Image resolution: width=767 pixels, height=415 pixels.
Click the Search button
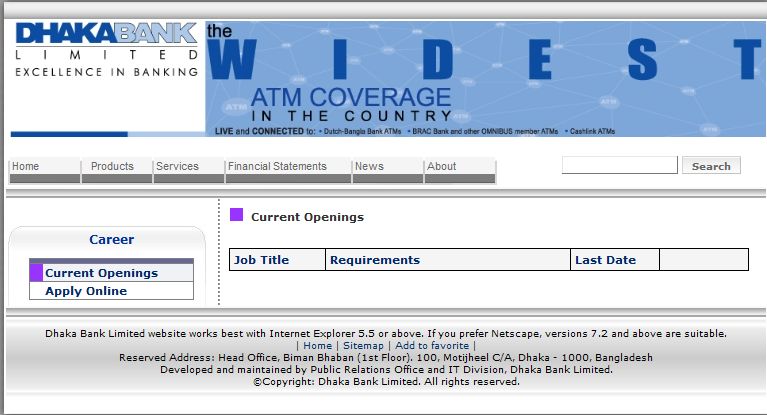(711, 166)
